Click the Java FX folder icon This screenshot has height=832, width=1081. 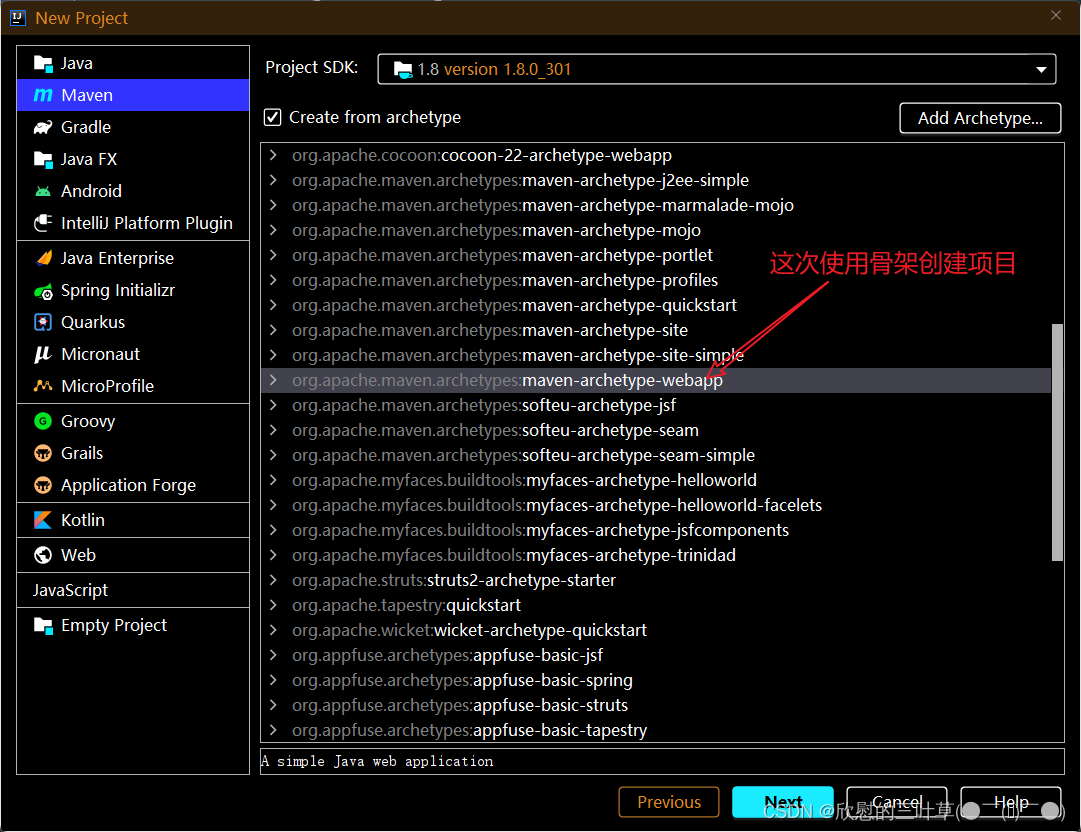[x=43, y=159]
